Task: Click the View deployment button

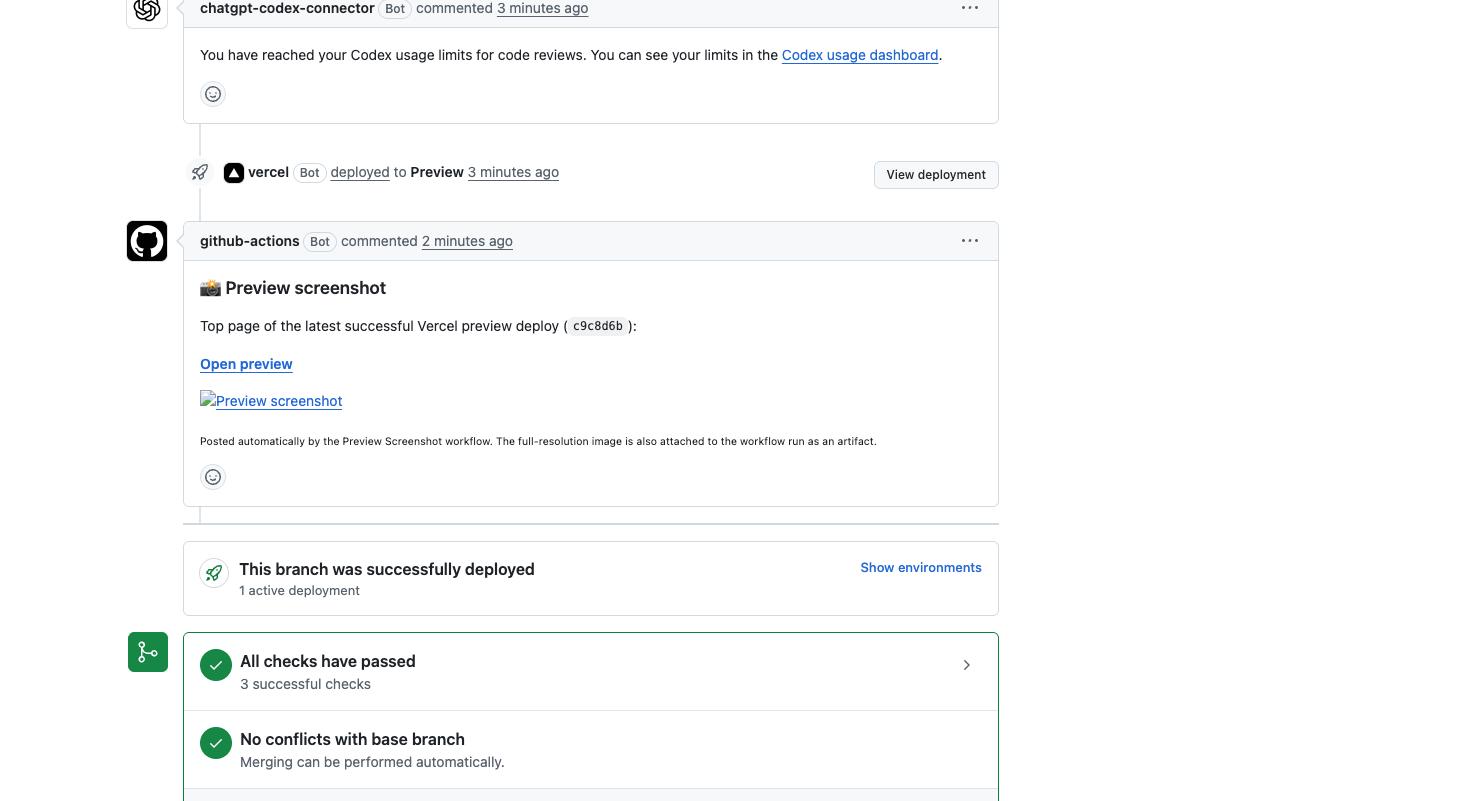Action: point(936,175)
